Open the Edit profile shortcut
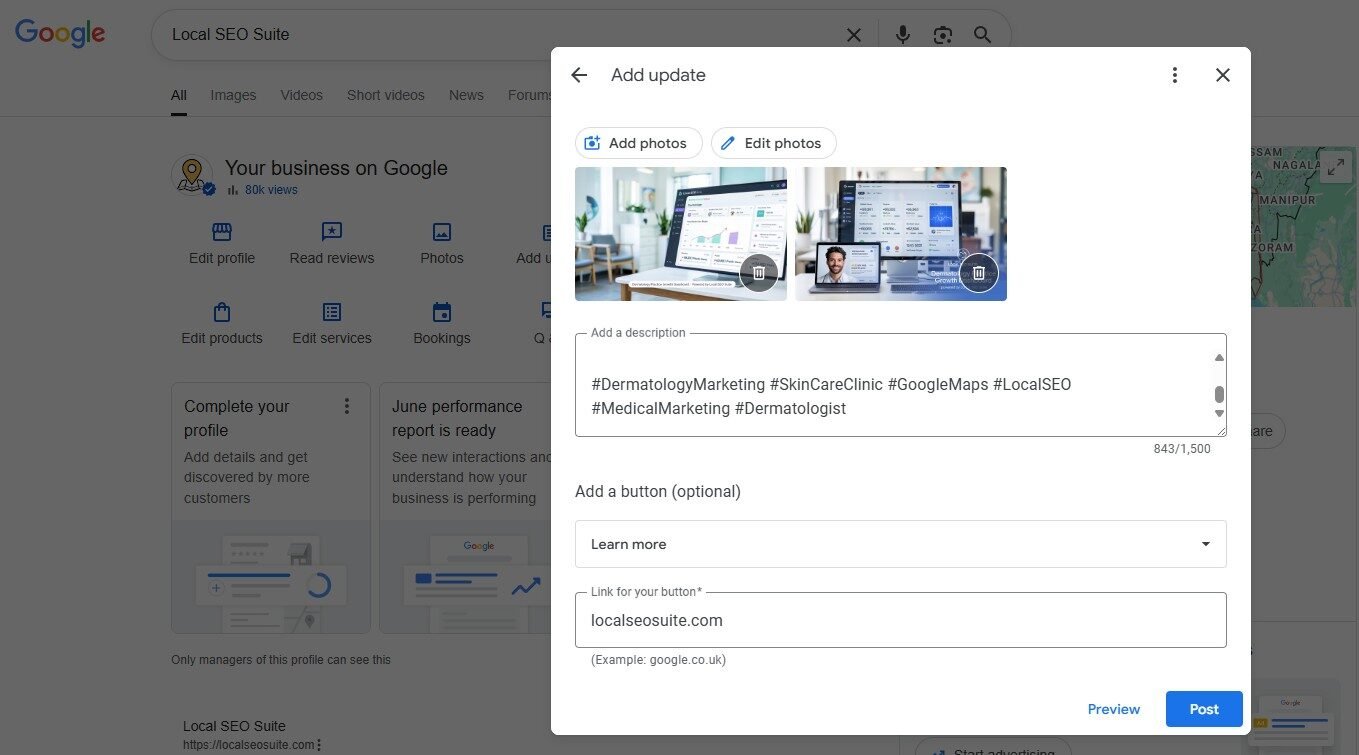 click(x=222, y=244)
